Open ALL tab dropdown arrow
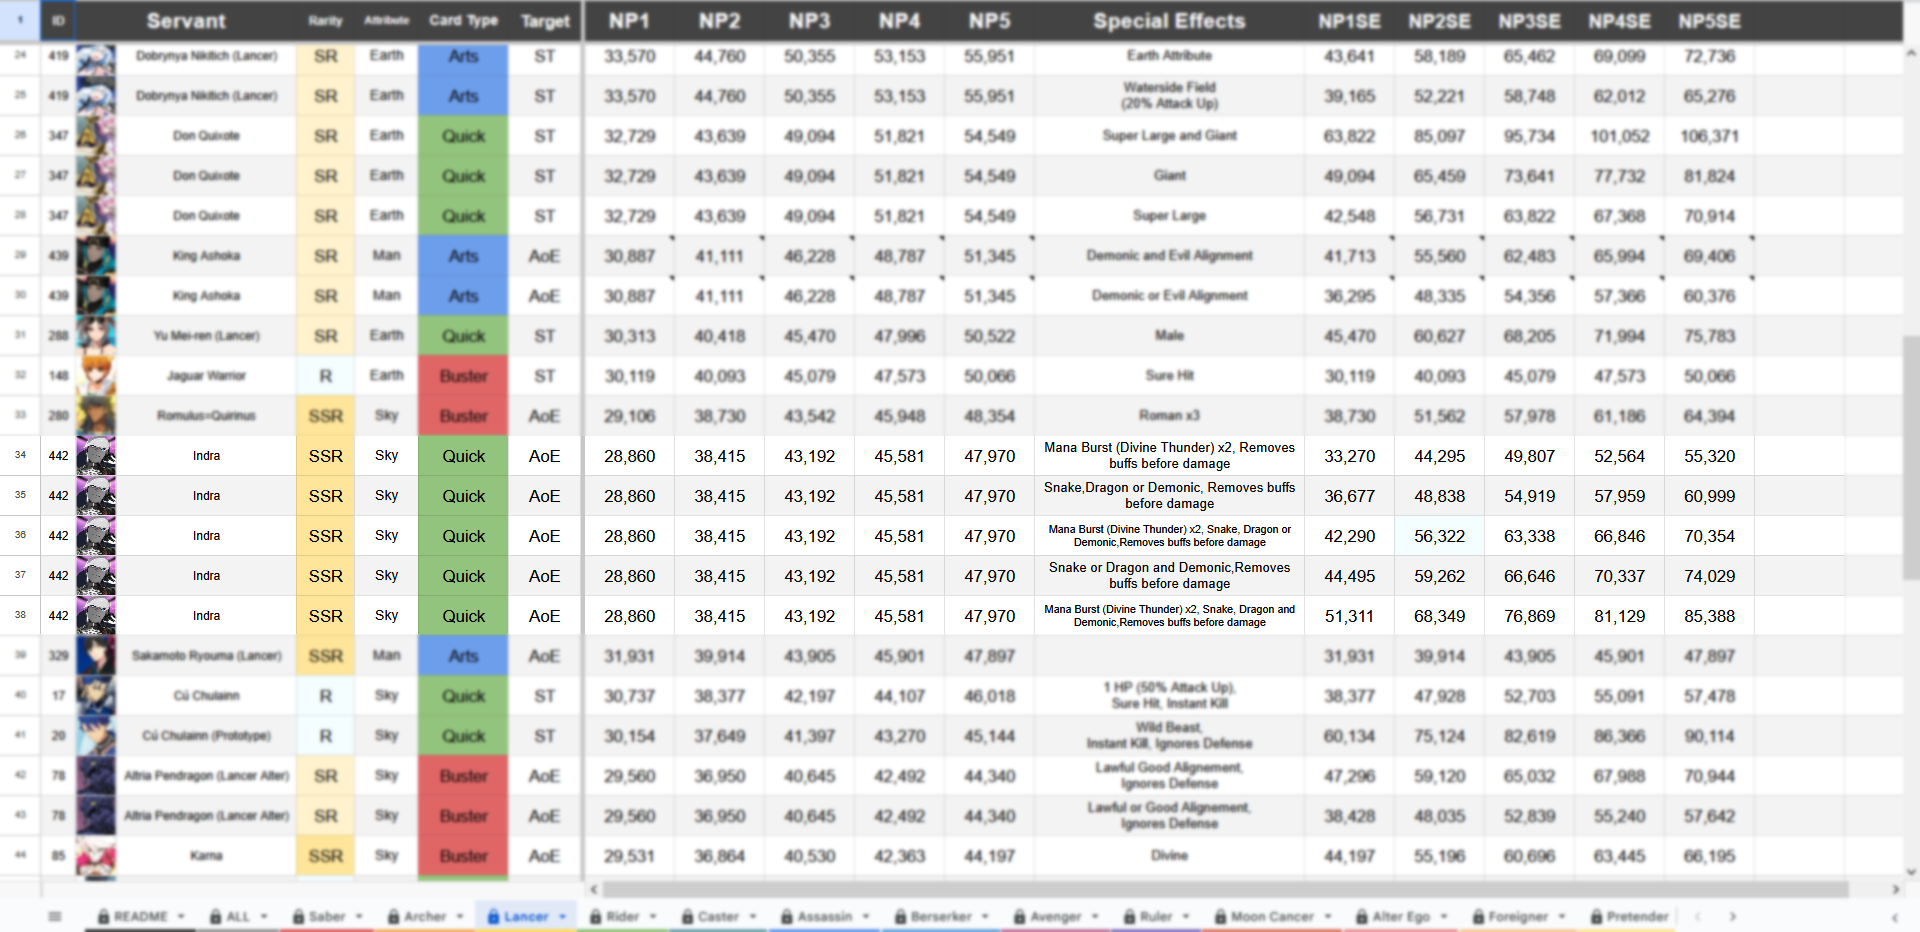The image size is (1920, 932). click(x=264, y=917)
